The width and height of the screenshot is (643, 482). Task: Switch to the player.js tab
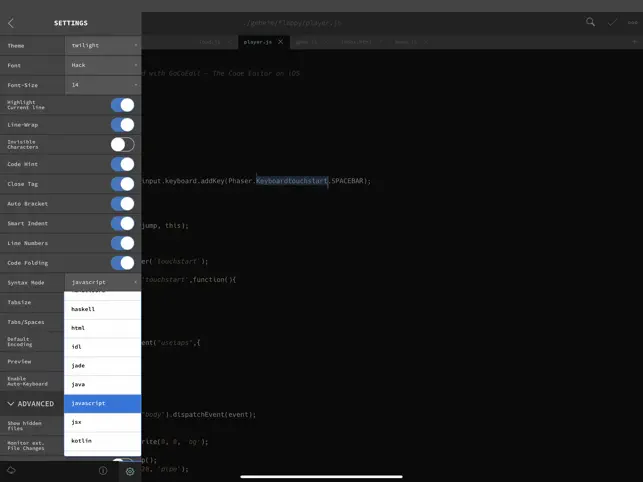click(257, 42)
